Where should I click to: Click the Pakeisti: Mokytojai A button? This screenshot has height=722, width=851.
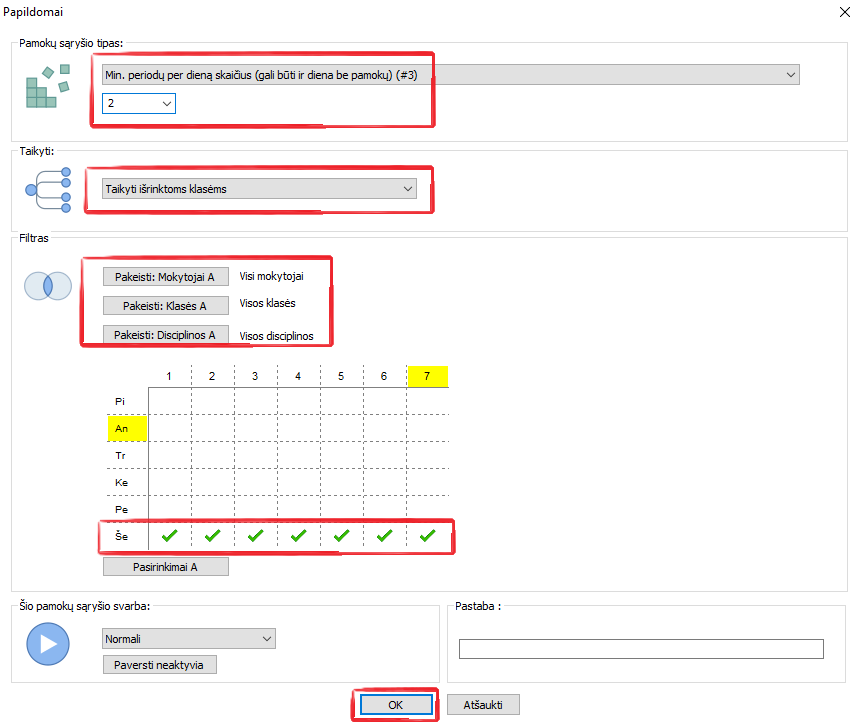(166, 277)
